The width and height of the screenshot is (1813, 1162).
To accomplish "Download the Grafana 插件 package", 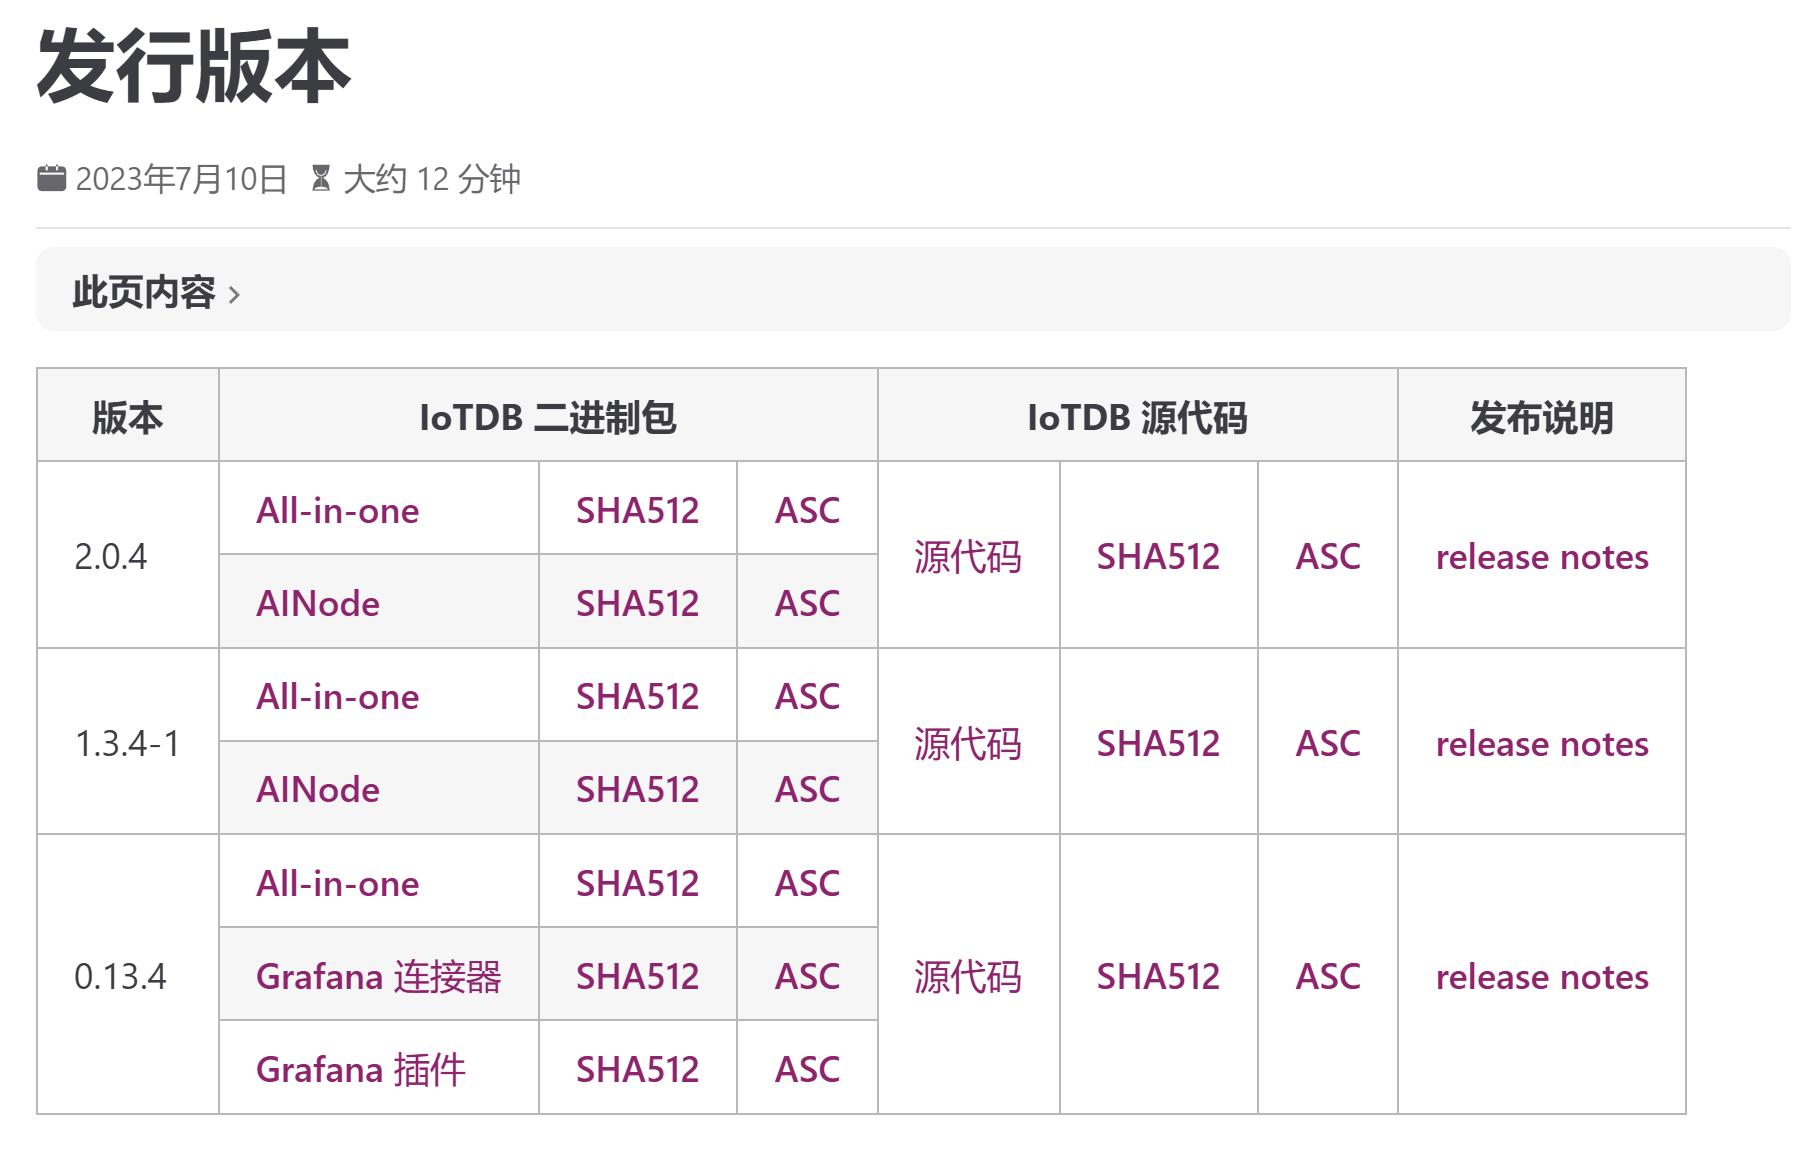I will pos(360,1070).
